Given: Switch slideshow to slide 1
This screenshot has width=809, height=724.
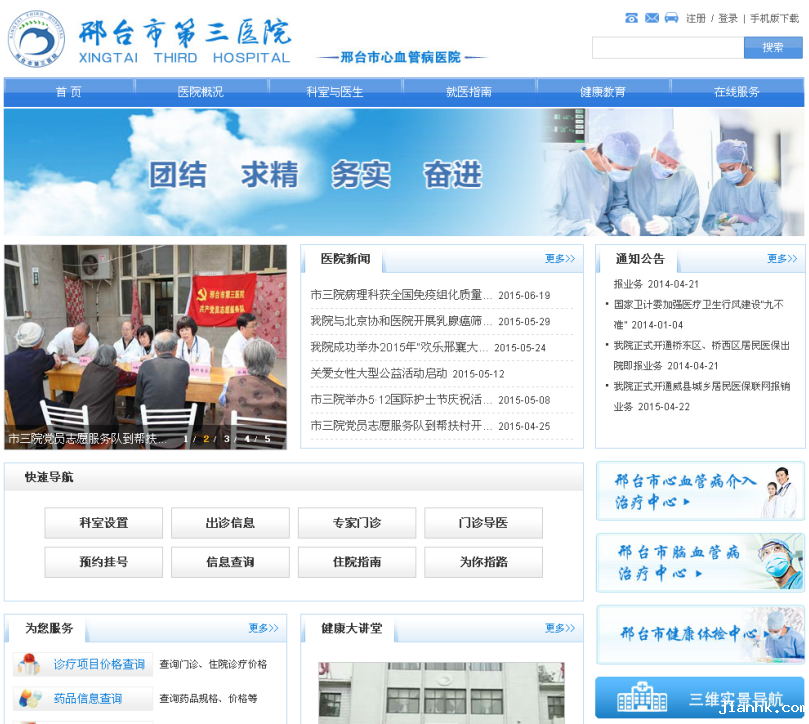Looking at the screenshot, I should [185, 439].
